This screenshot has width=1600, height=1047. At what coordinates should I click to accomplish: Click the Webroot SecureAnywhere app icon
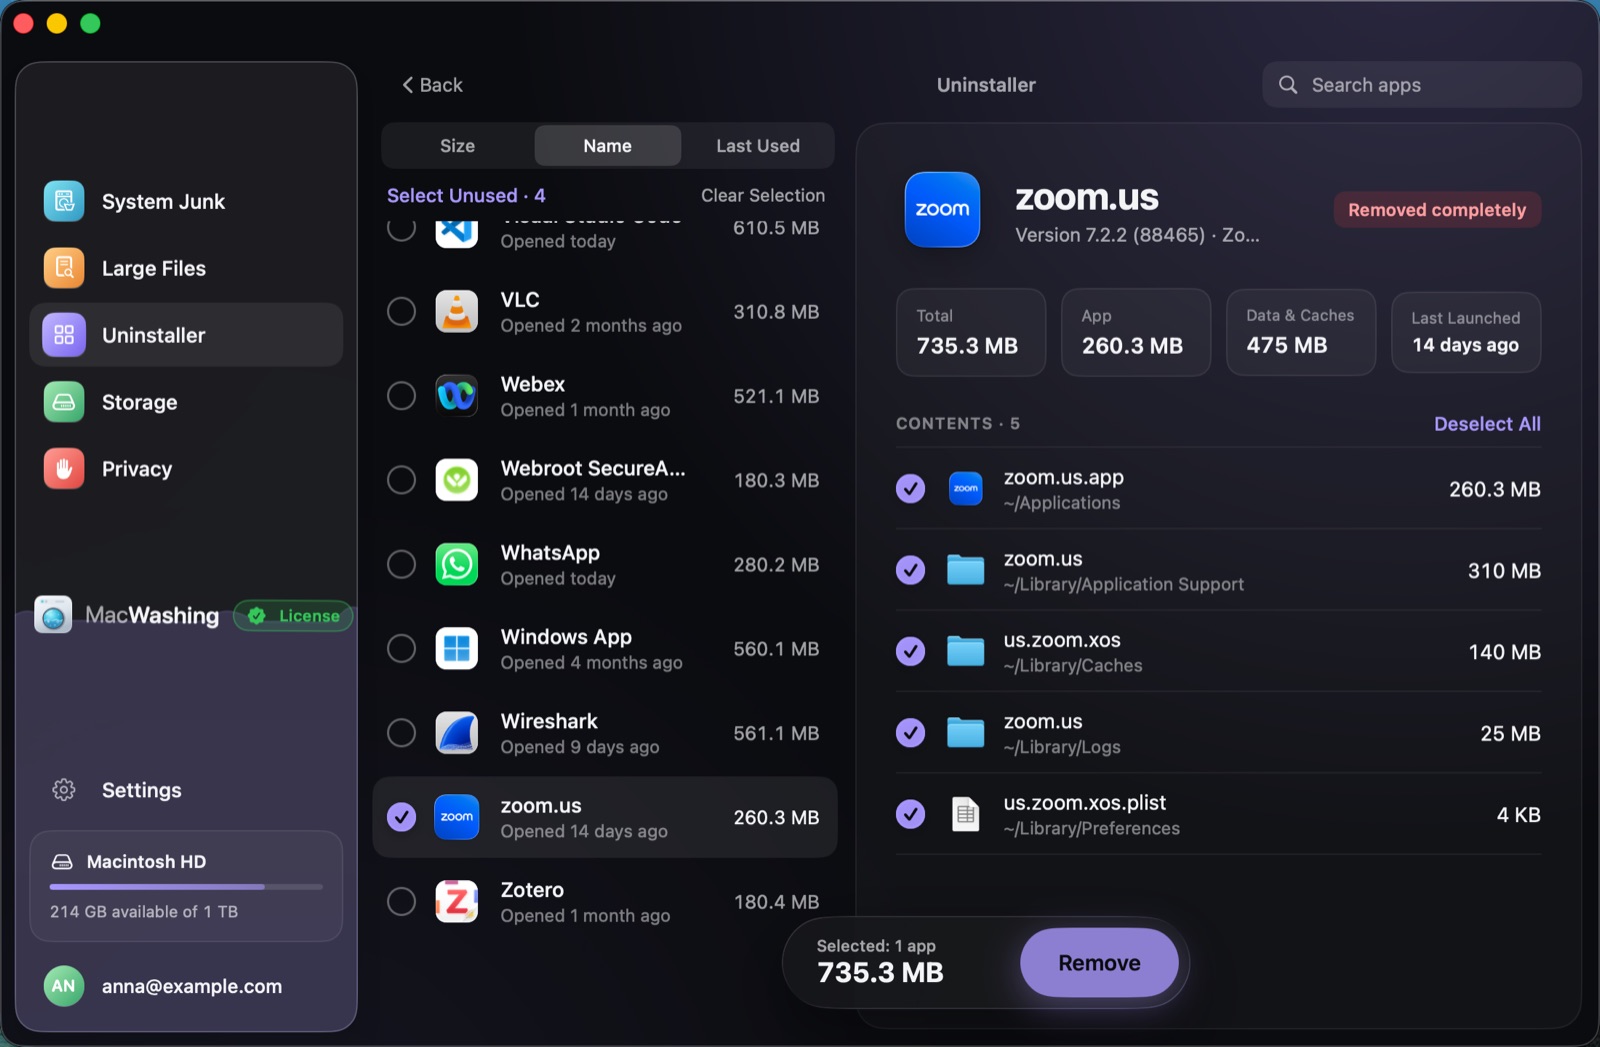(x=457, y=480)
